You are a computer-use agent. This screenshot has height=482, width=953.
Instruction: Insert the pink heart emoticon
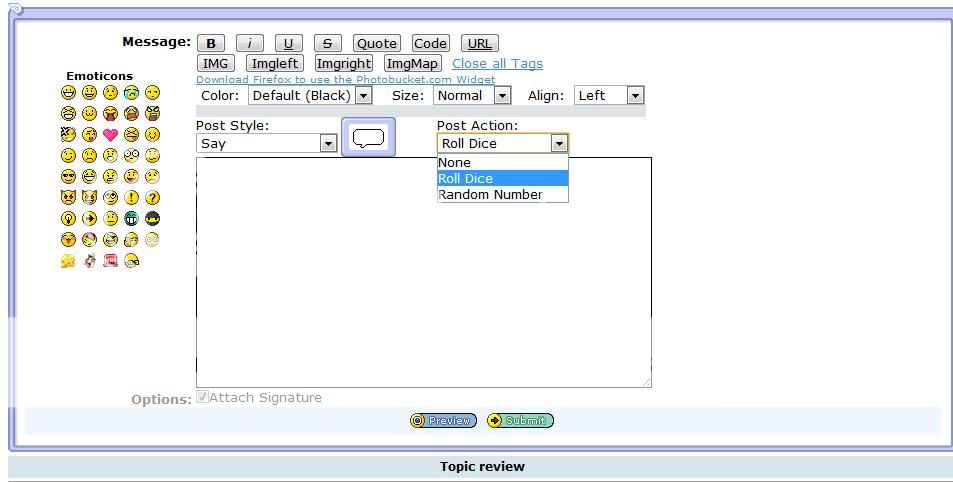click(110, 134)
